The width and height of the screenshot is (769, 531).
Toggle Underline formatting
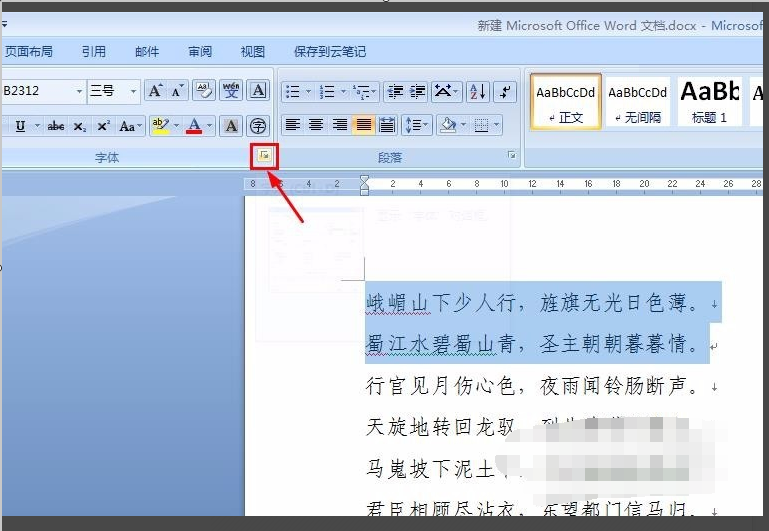pyautogui.click(x=20, y=126)
